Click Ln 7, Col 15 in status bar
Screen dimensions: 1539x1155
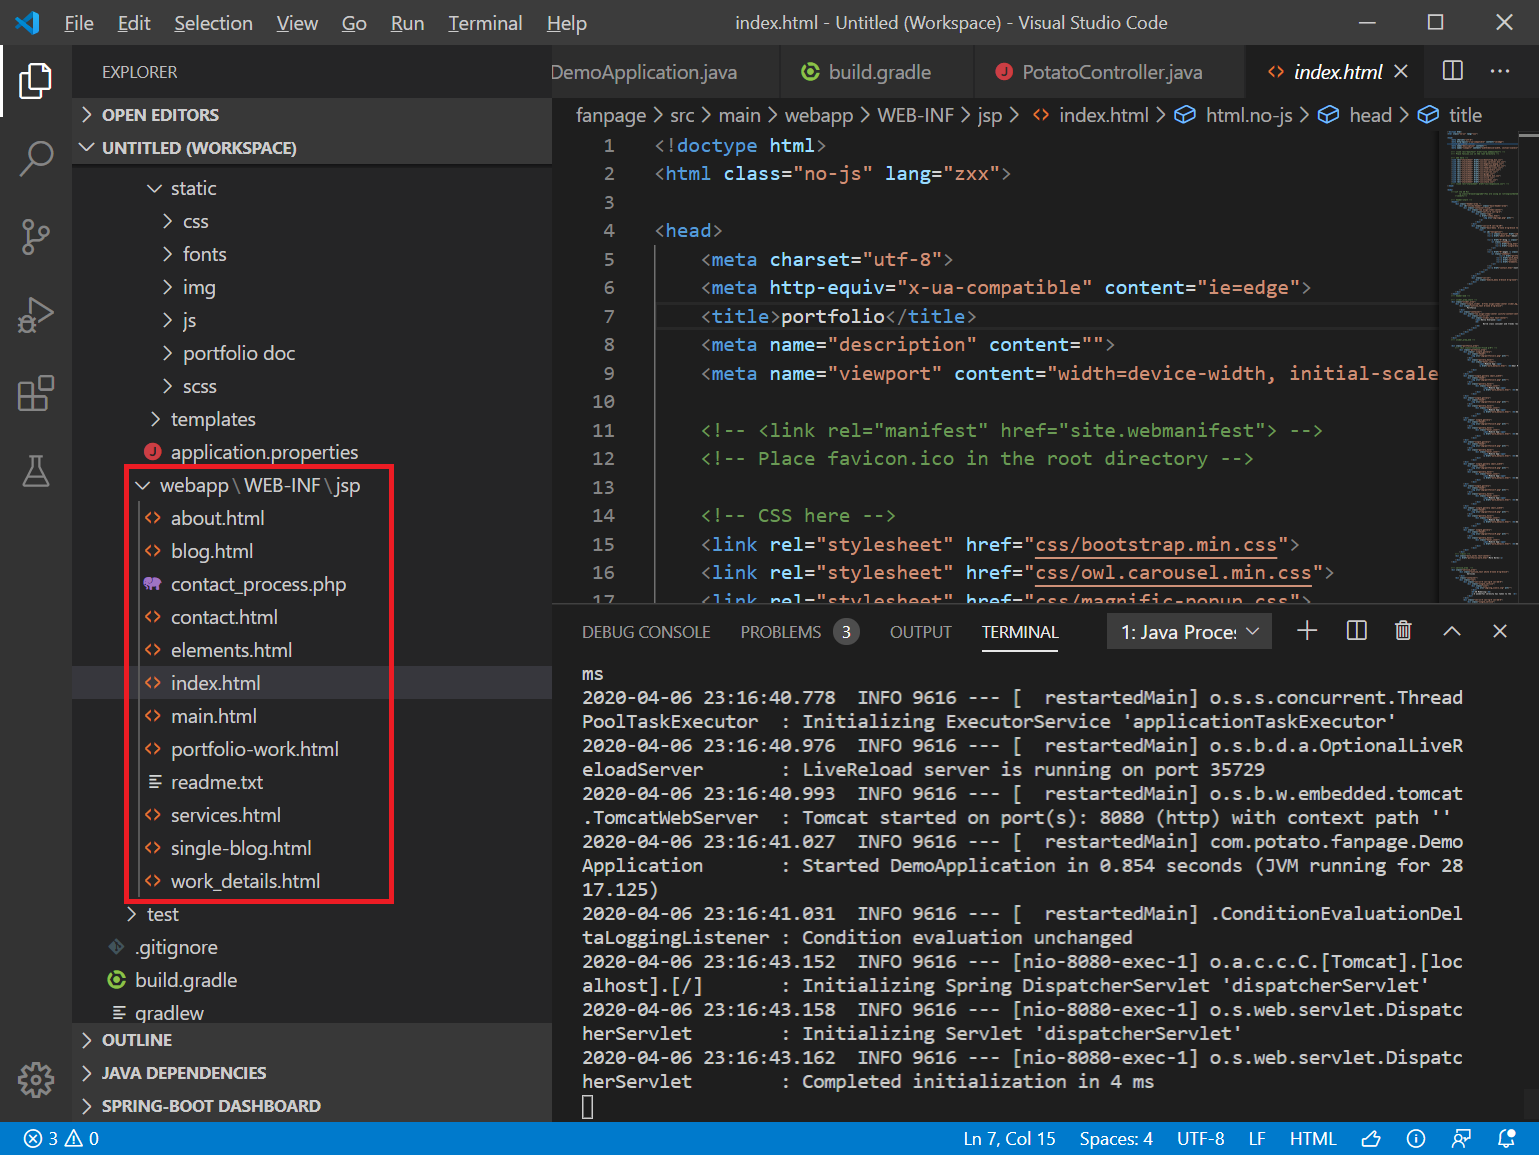point(1009,1139)
